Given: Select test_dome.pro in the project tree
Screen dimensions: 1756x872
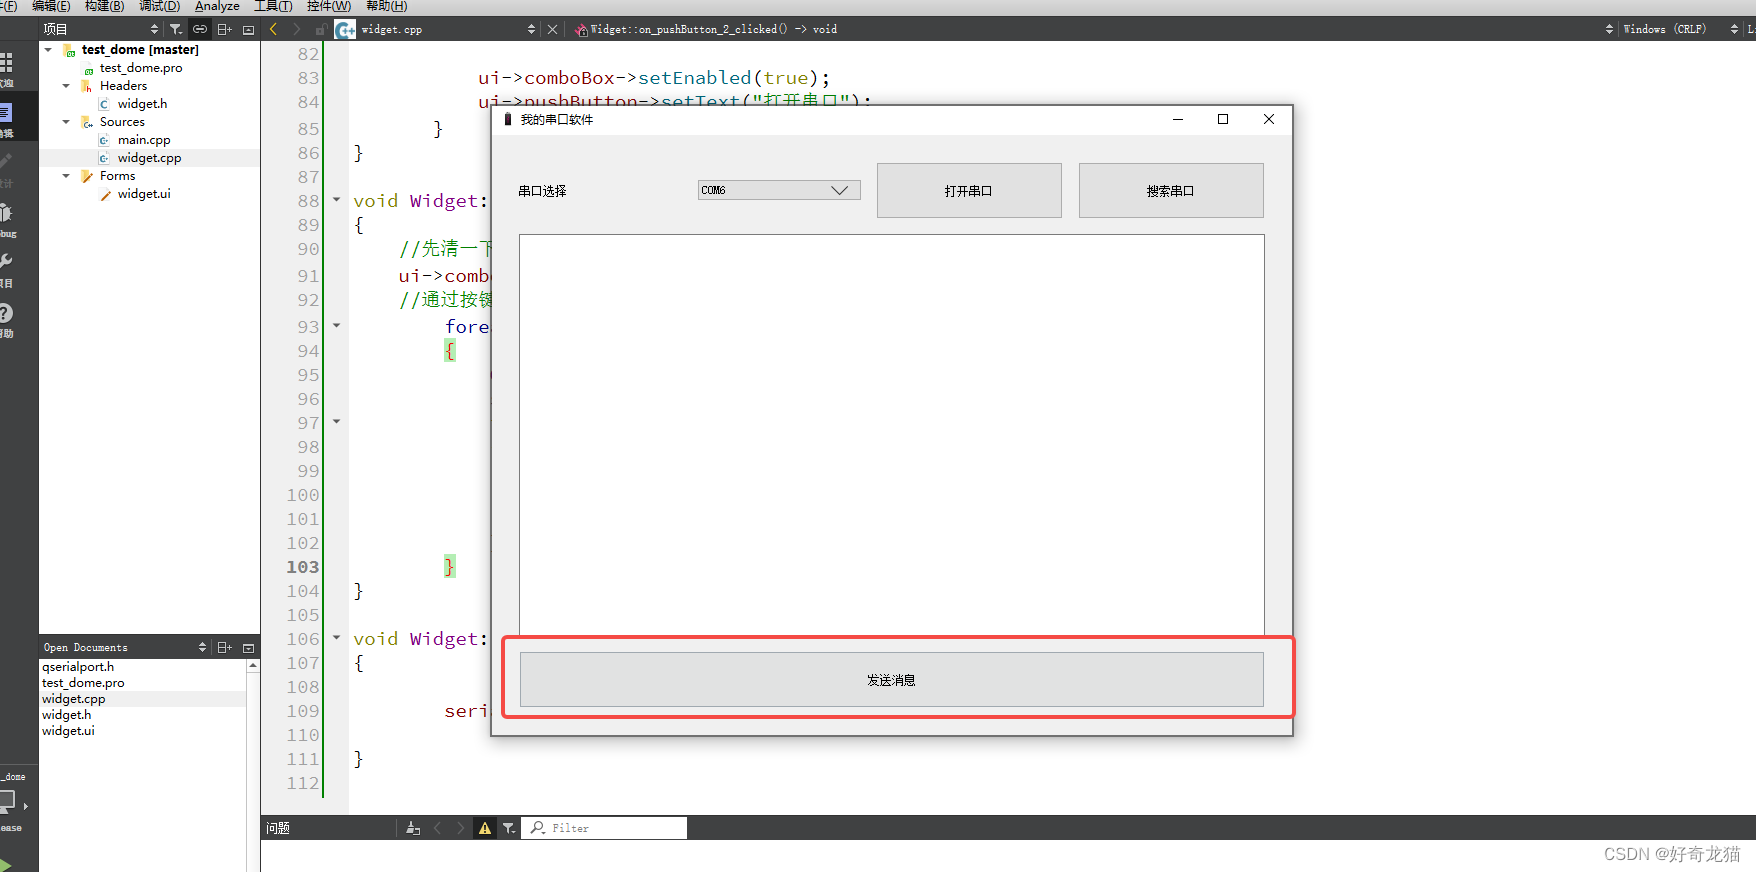Looking at the screenshot, I should [141, 68].
